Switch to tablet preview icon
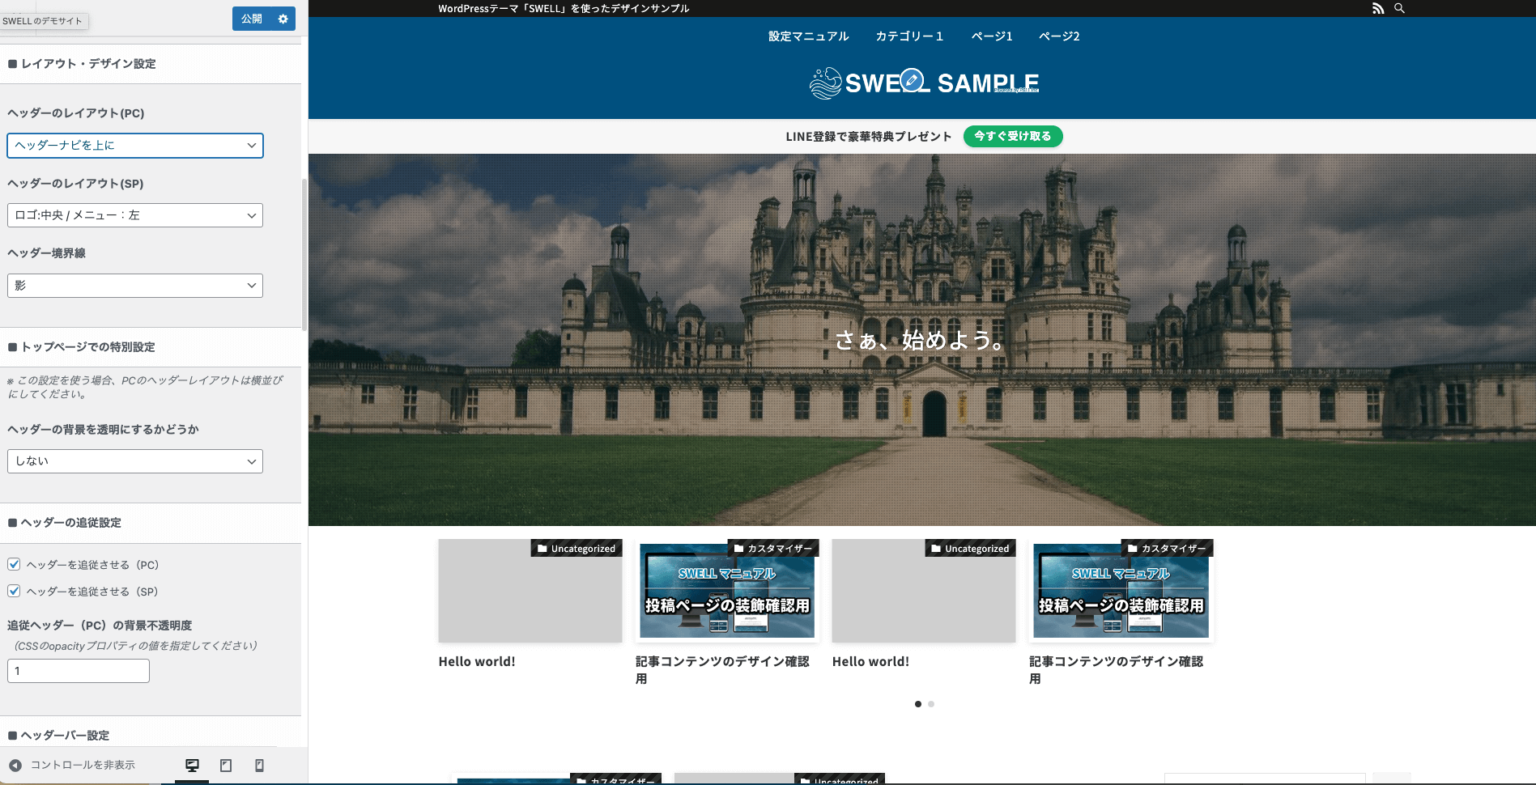 (x=226, y=765)
